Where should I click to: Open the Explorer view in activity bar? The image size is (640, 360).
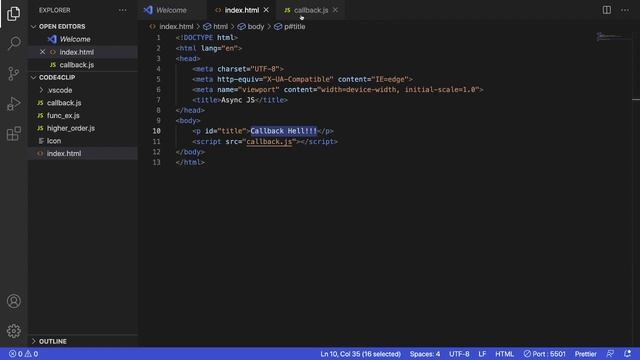point(13,13)
